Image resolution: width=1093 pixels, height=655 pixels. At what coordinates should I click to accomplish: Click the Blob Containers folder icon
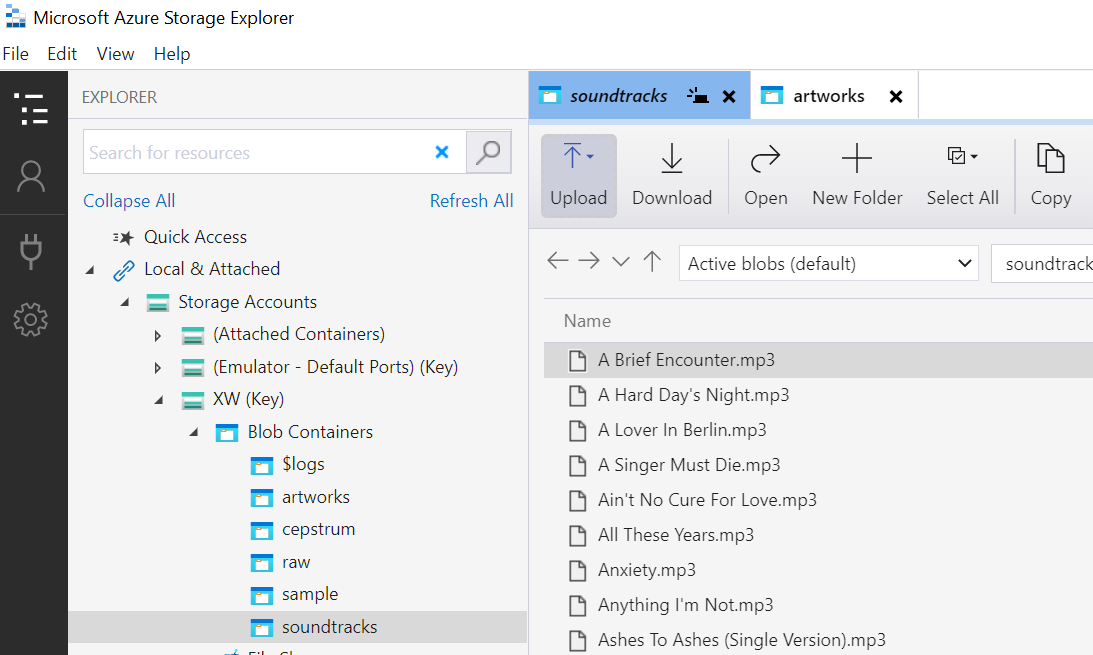(x=227, y=433)
